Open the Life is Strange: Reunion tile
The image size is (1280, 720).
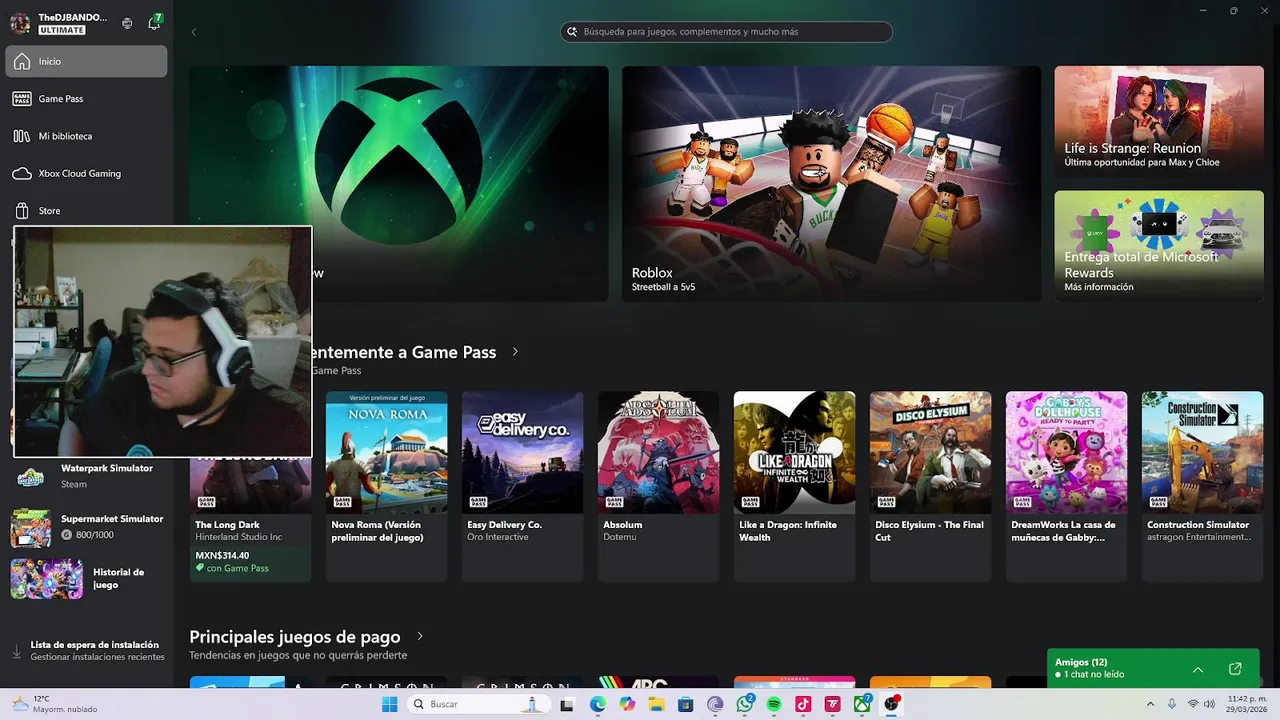tap(1159, 121)
